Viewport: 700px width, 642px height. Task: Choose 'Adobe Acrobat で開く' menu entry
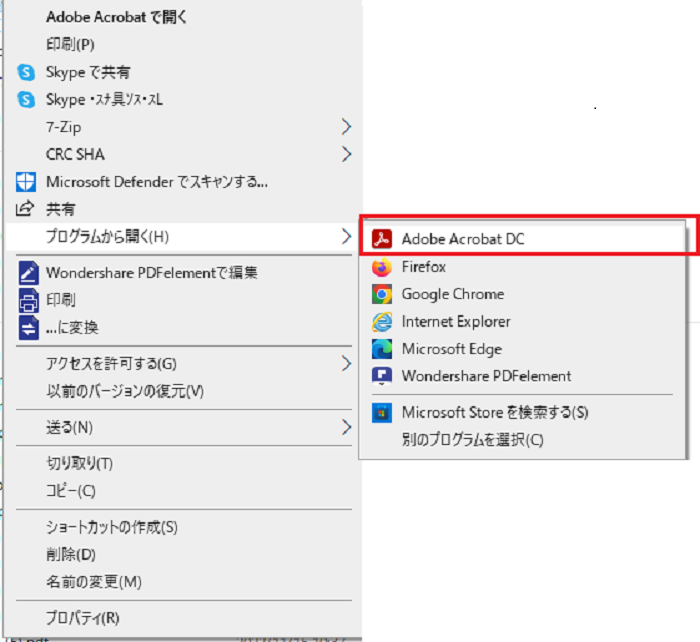(x=116, y=17)
